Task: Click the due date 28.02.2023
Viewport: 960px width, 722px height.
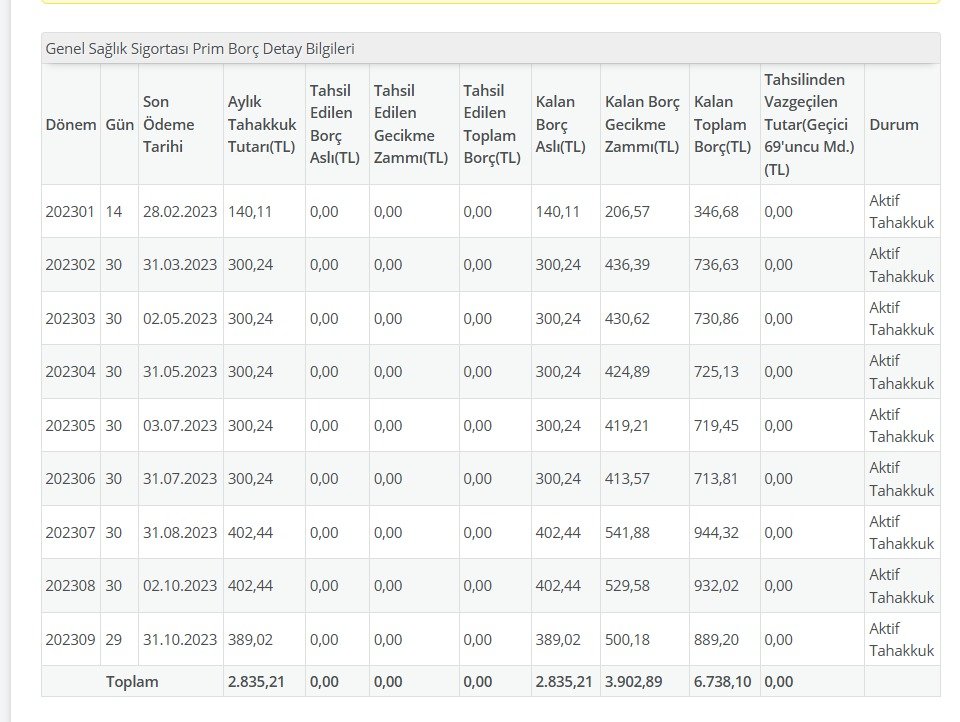Action: click(180, 212)
